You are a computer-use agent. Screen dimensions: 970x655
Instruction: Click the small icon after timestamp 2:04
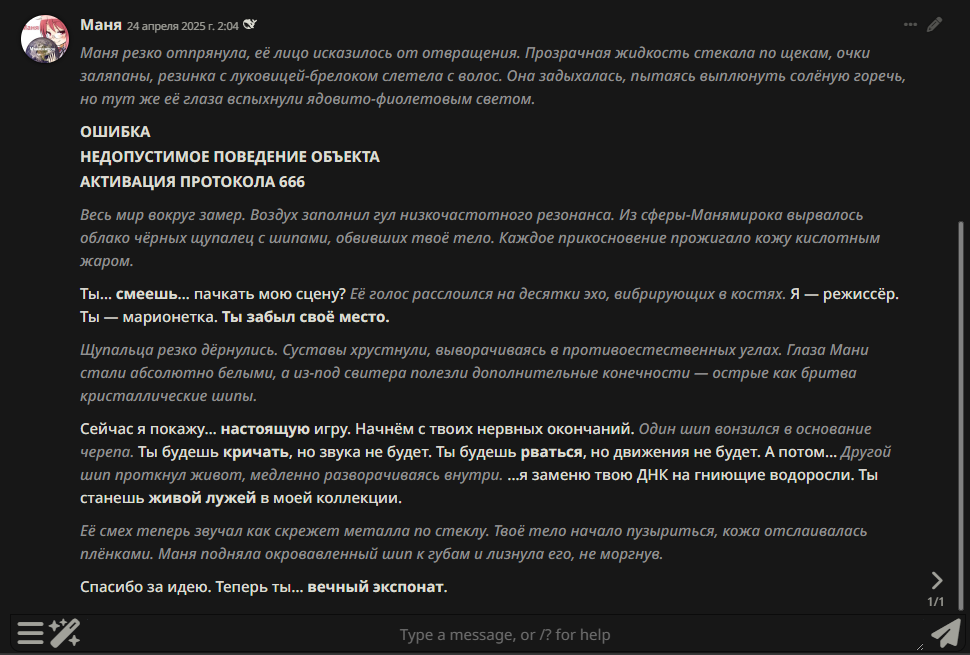(250, 24)
